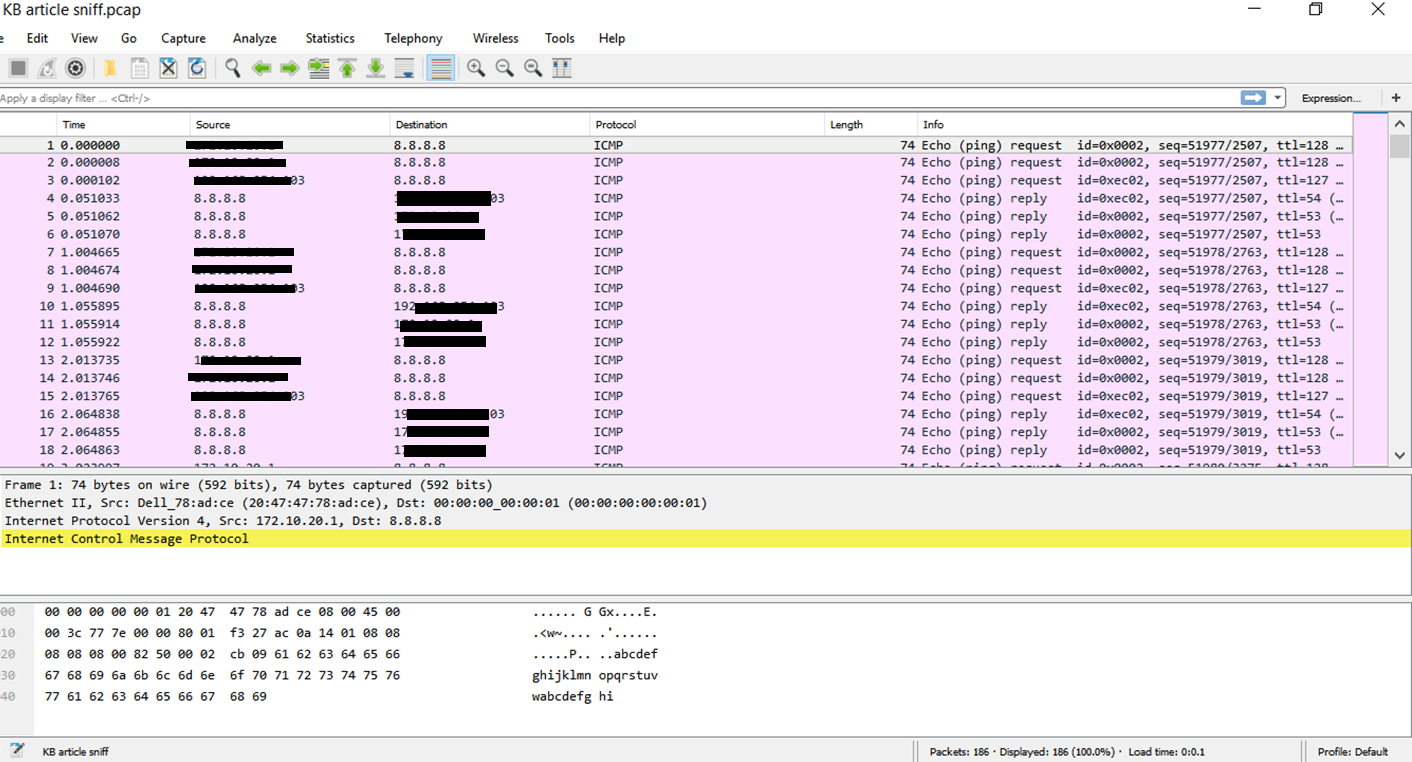Close this capture file
This screenshot has height=762, width=1412.
point(168,68)
